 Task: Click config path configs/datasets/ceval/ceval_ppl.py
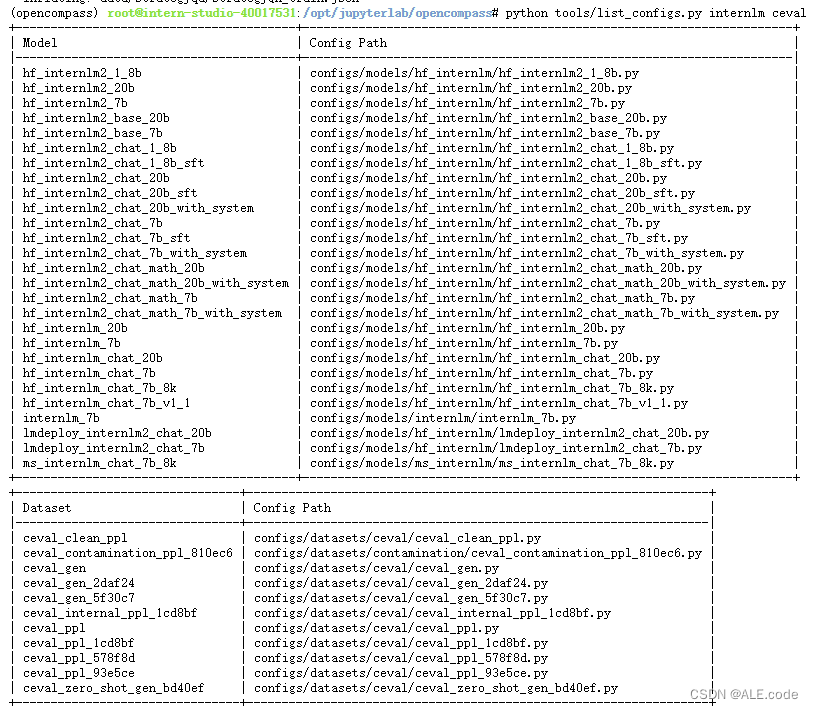click(376, 629)
